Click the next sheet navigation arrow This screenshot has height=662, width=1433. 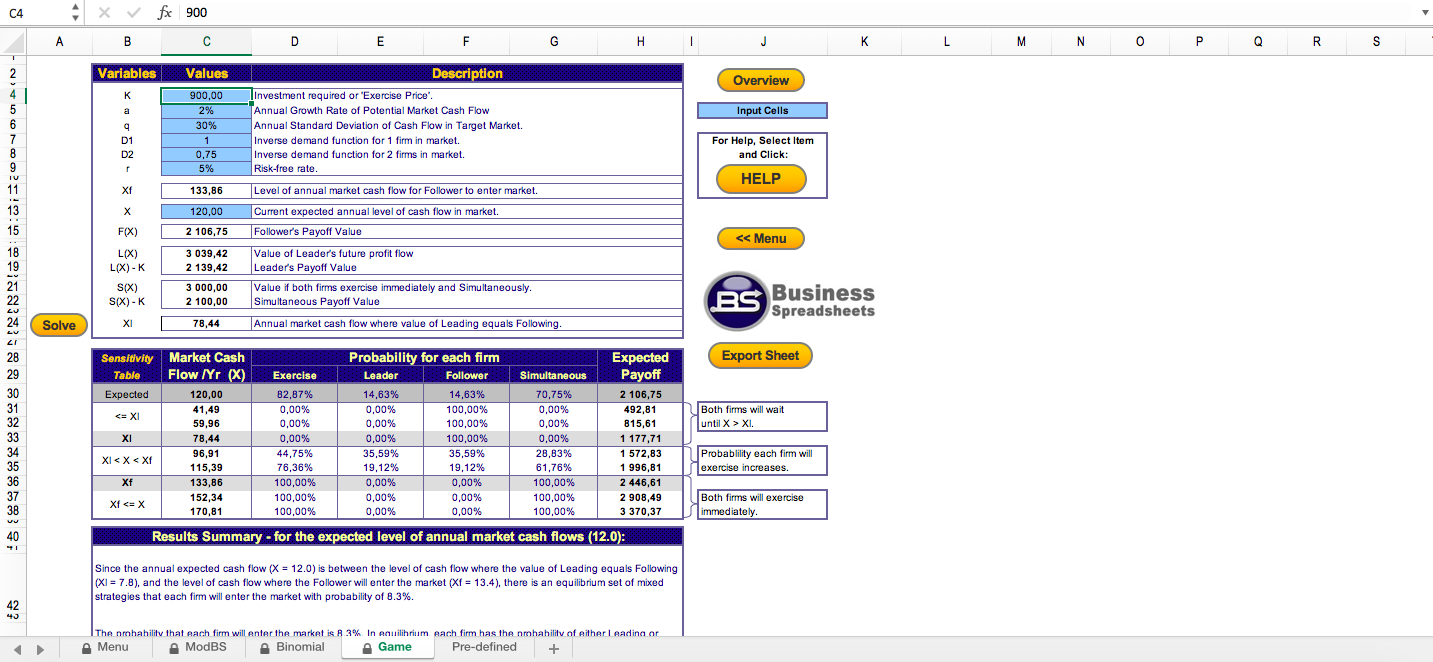(41, 647)
